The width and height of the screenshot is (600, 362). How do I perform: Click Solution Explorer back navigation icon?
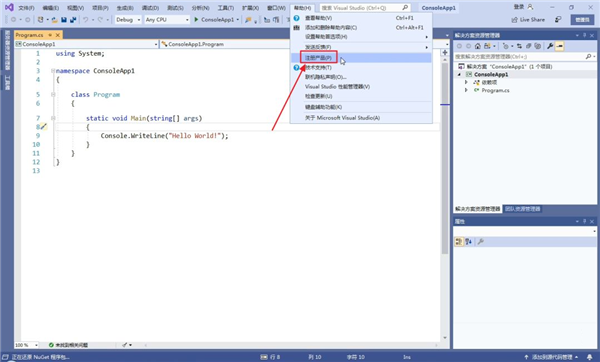point(459,46)
